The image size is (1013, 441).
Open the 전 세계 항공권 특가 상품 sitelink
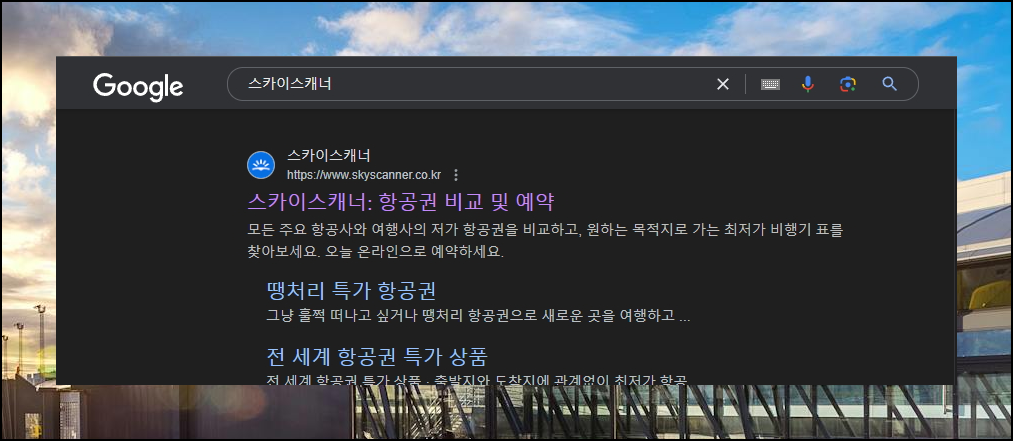(377, 356)
